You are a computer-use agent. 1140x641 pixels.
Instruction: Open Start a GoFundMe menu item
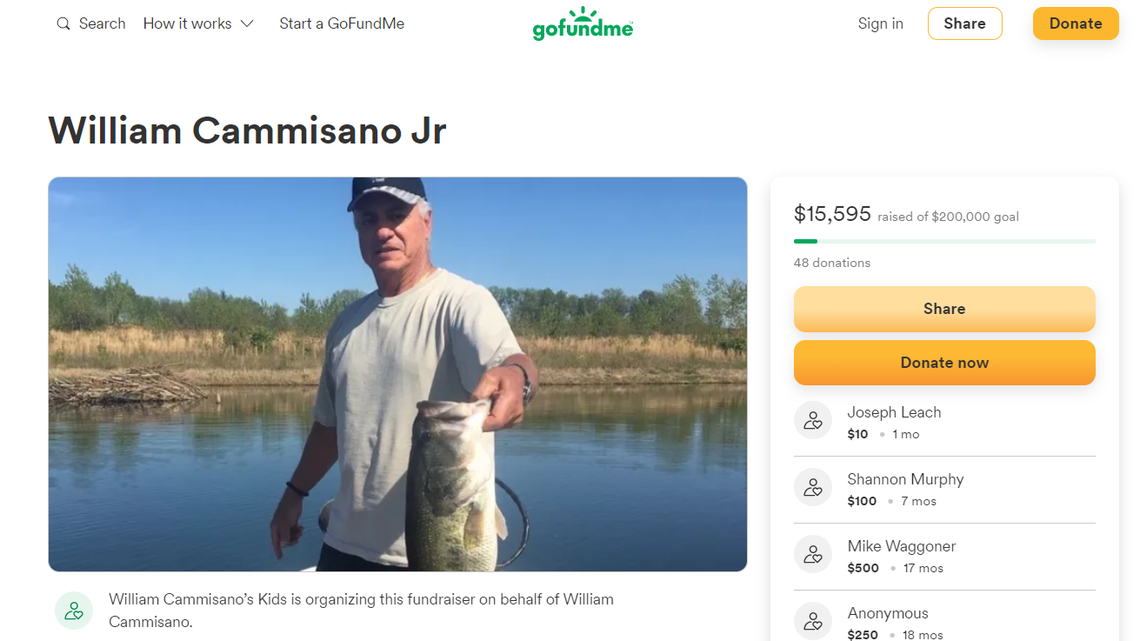point(342,24)
